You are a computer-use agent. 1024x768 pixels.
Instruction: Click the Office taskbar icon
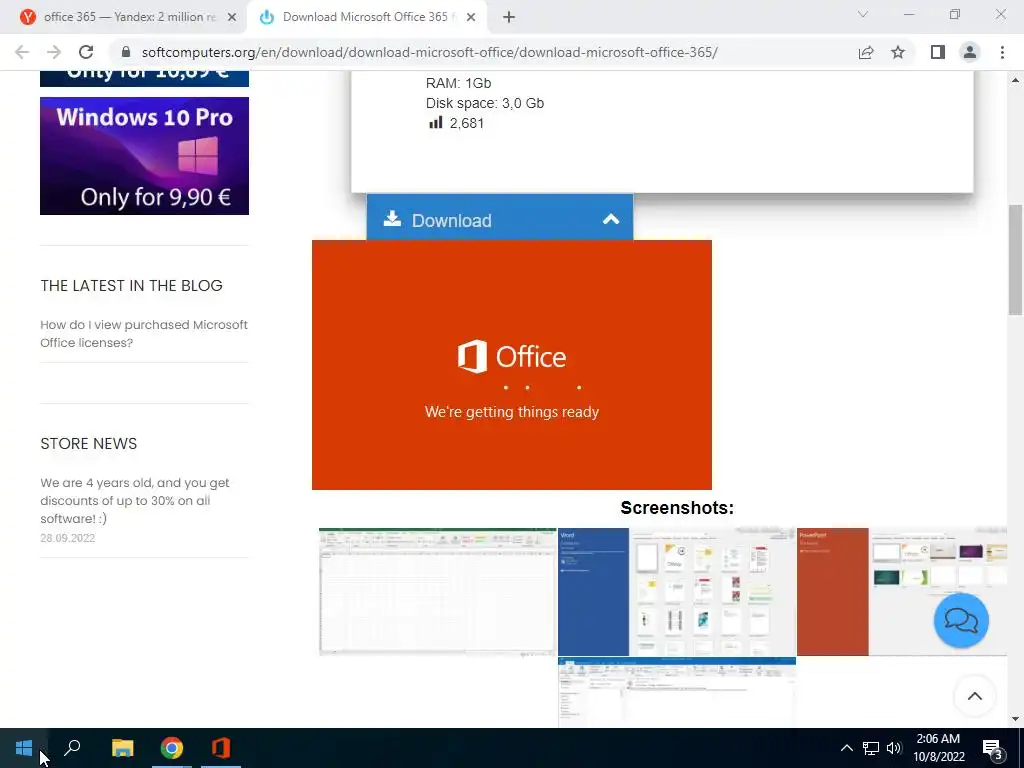[221, 748]
